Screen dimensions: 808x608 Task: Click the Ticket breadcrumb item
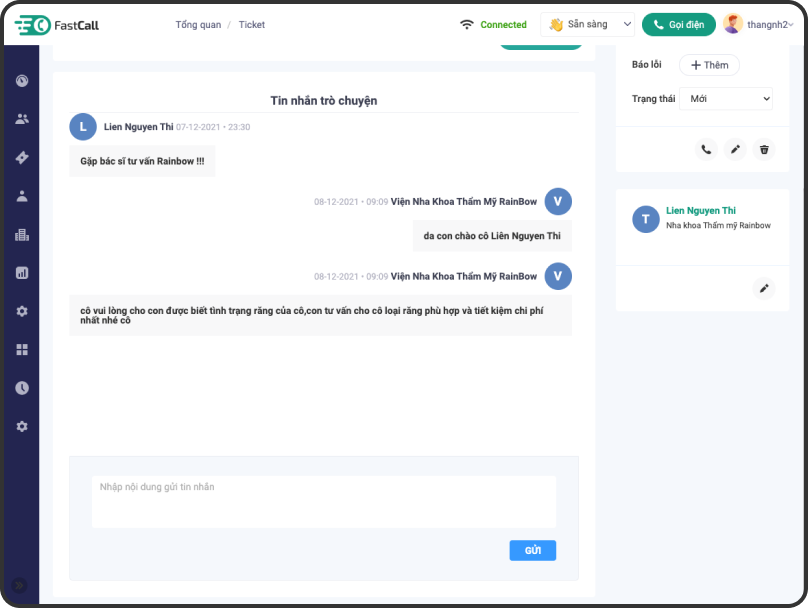[x=252, y=25]
